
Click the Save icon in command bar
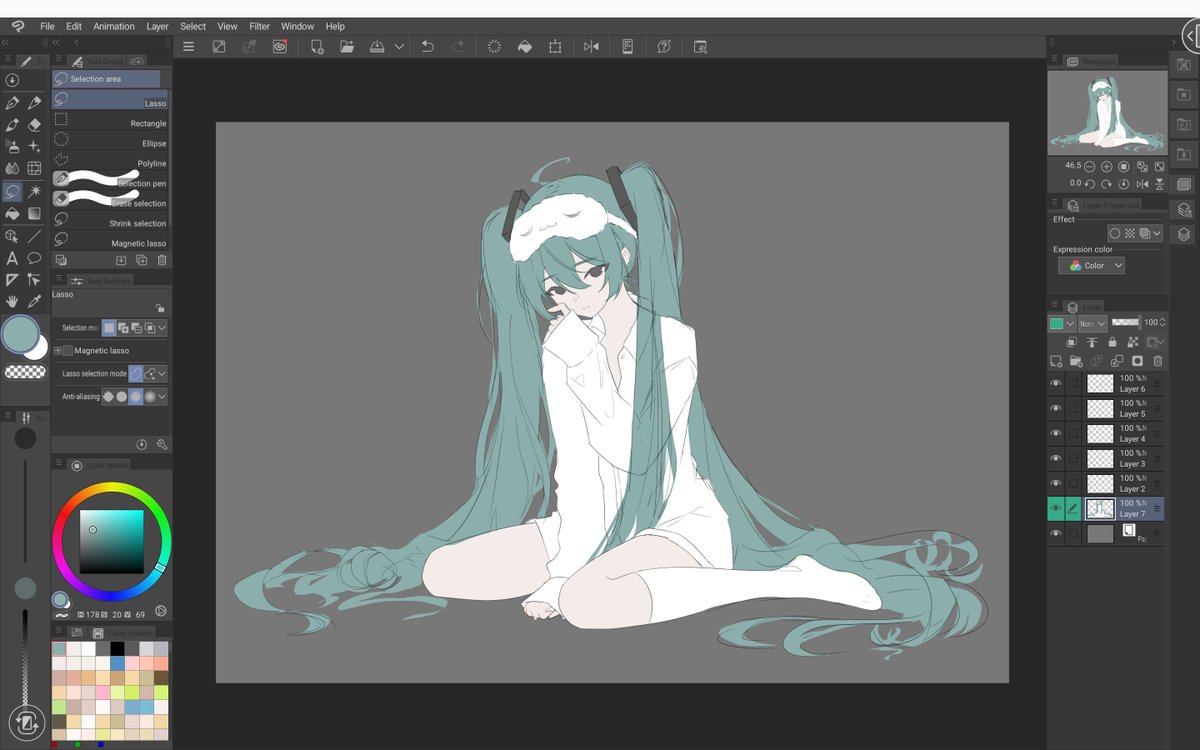coord(377,46)
